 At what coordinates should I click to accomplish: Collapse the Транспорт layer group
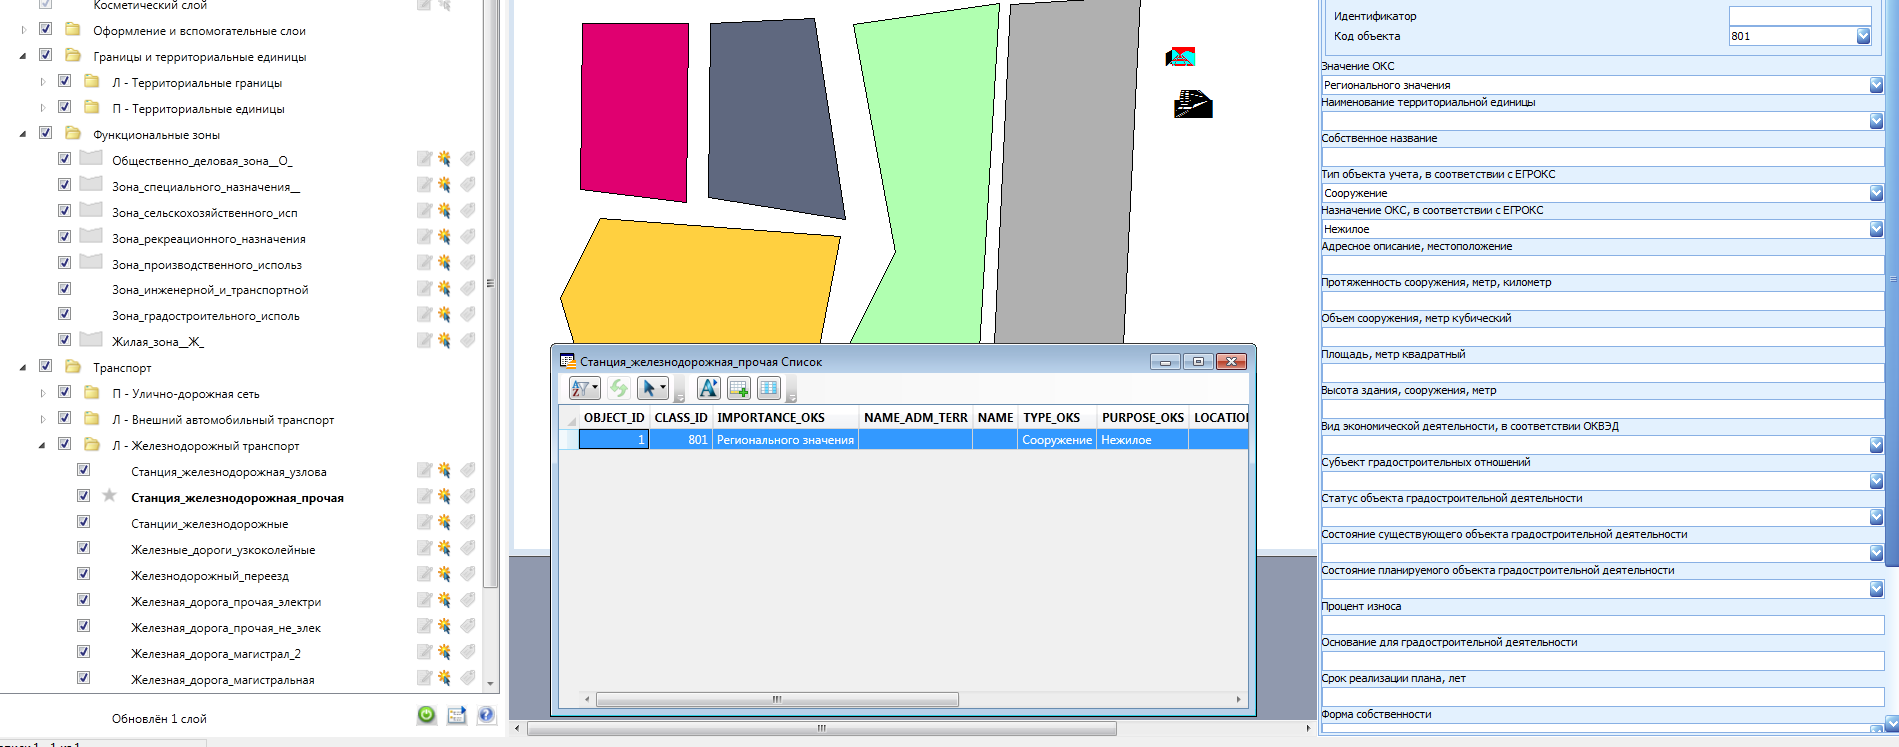(x=23, y=367)
